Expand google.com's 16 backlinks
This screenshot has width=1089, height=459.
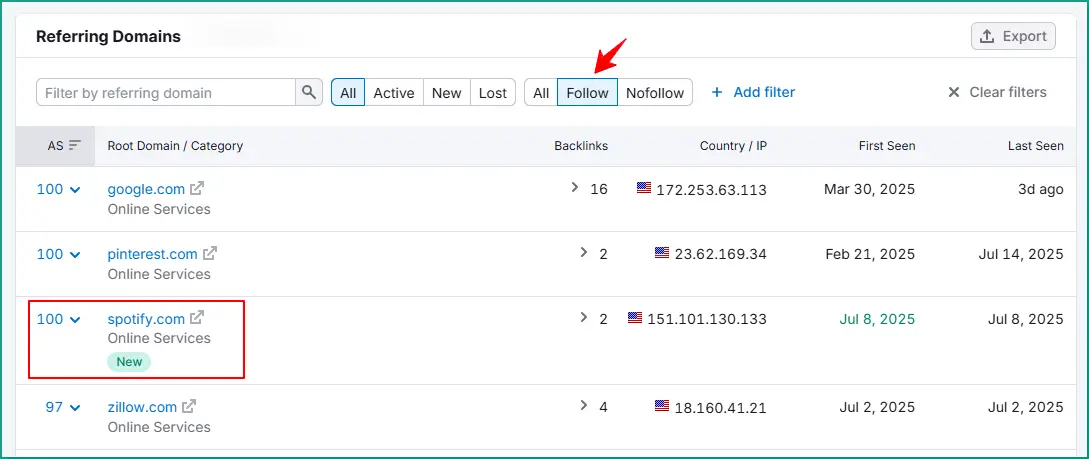click(x=574, y=187)
